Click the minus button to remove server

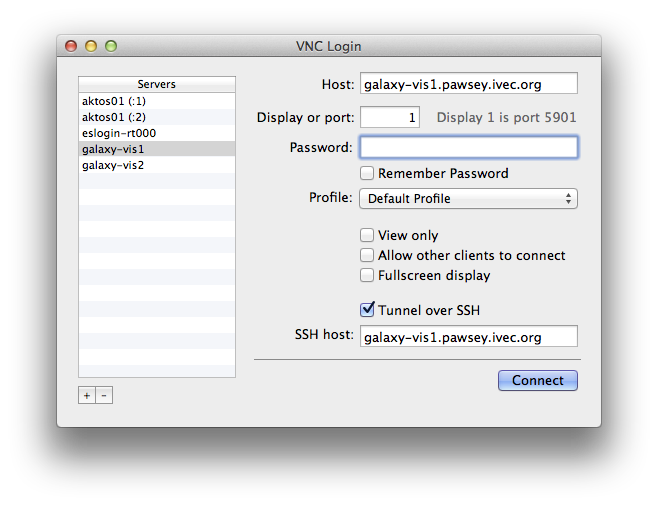click(x=104, y=395)
